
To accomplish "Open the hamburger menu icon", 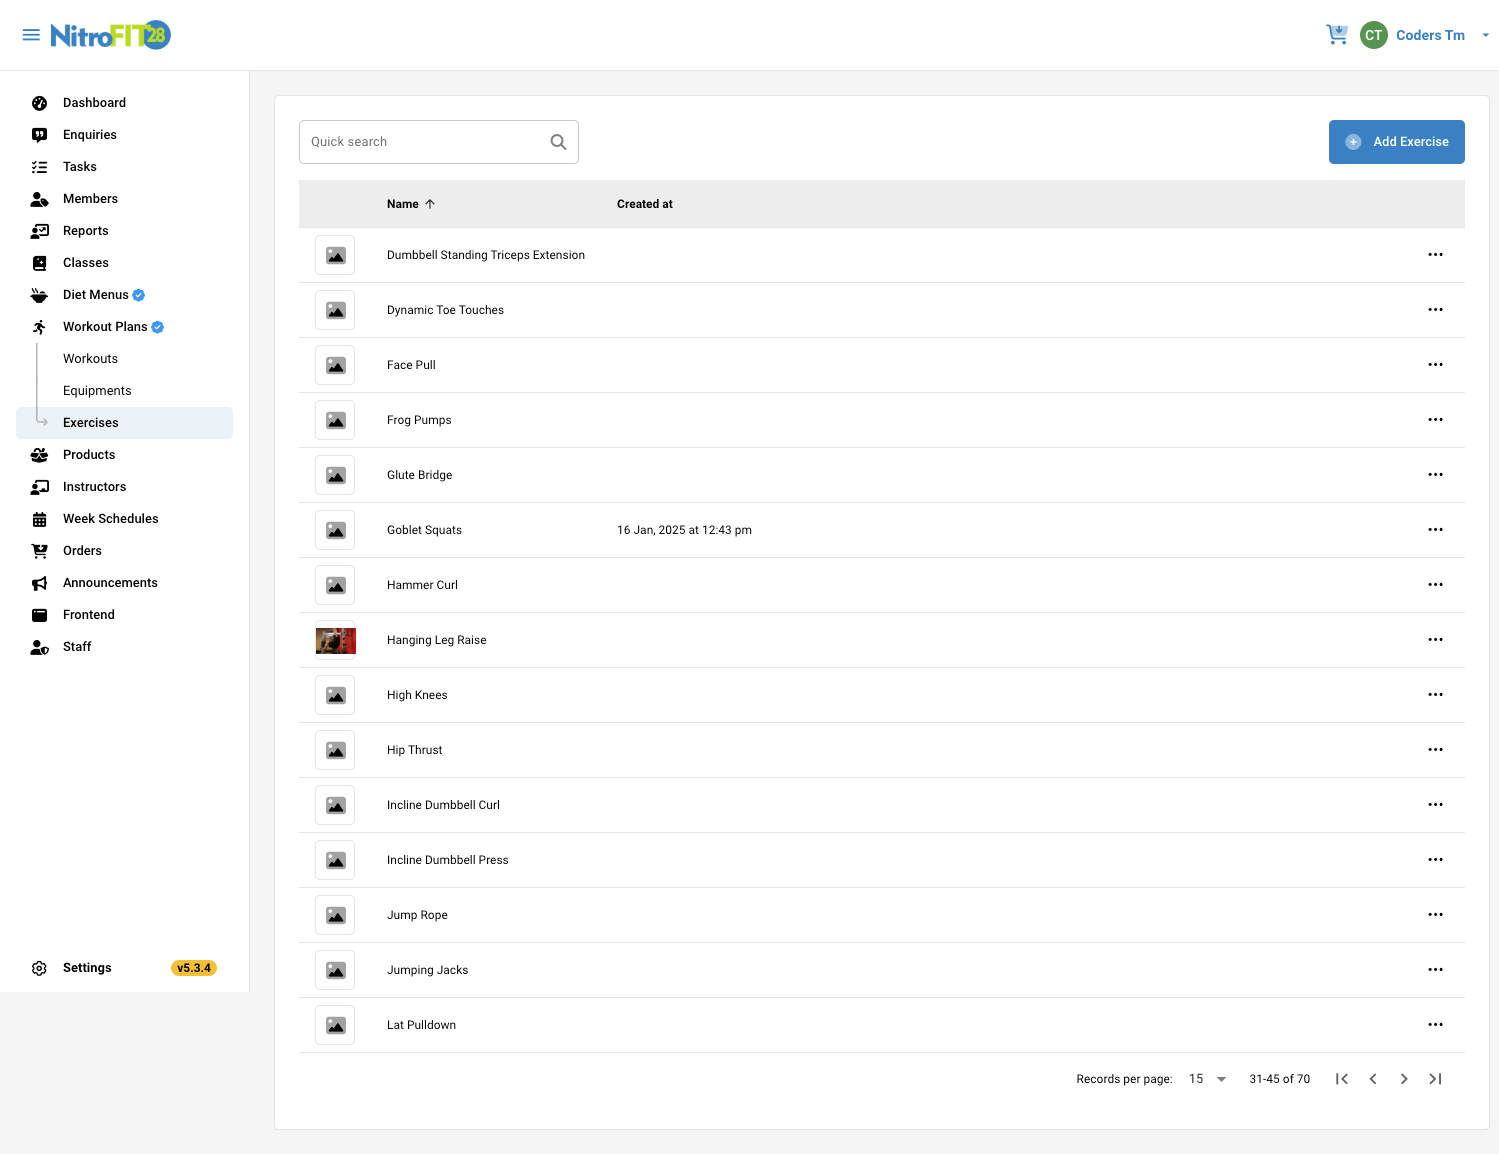I will tap(31, 35).
